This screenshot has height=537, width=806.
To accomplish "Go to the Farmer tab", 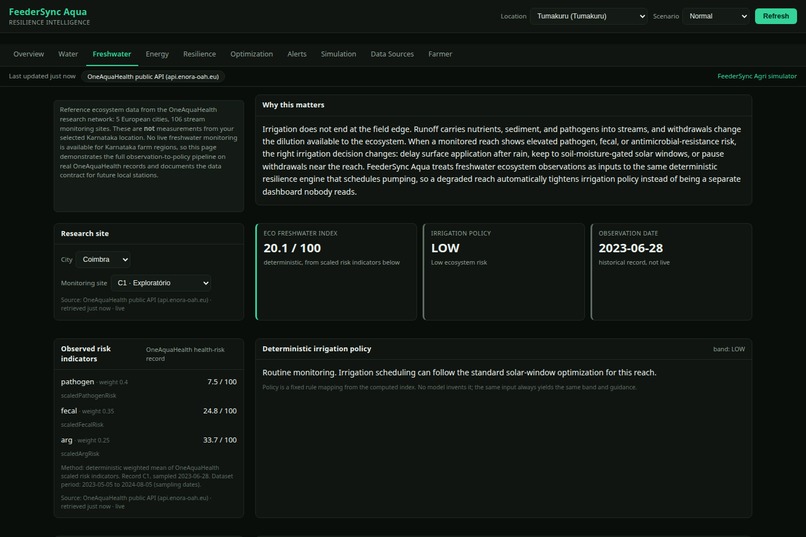I will [440, 54].
